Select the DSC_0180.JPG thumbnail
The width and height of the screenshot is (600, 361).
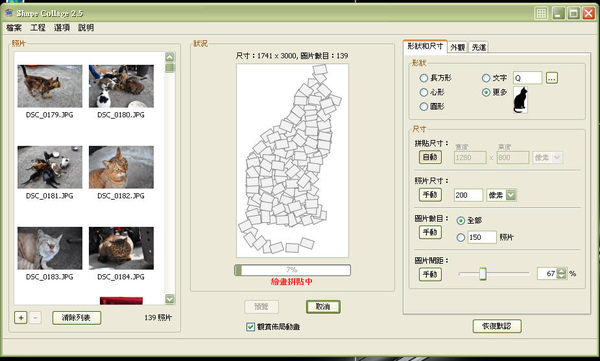[121, 86]
